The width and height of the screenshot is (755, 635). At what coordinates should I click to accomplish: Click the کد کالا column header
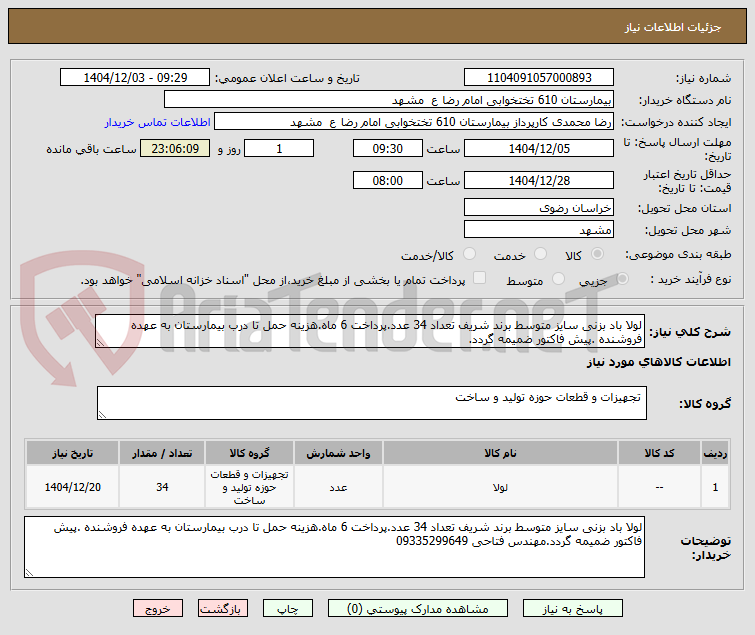(x=659, y=453)
